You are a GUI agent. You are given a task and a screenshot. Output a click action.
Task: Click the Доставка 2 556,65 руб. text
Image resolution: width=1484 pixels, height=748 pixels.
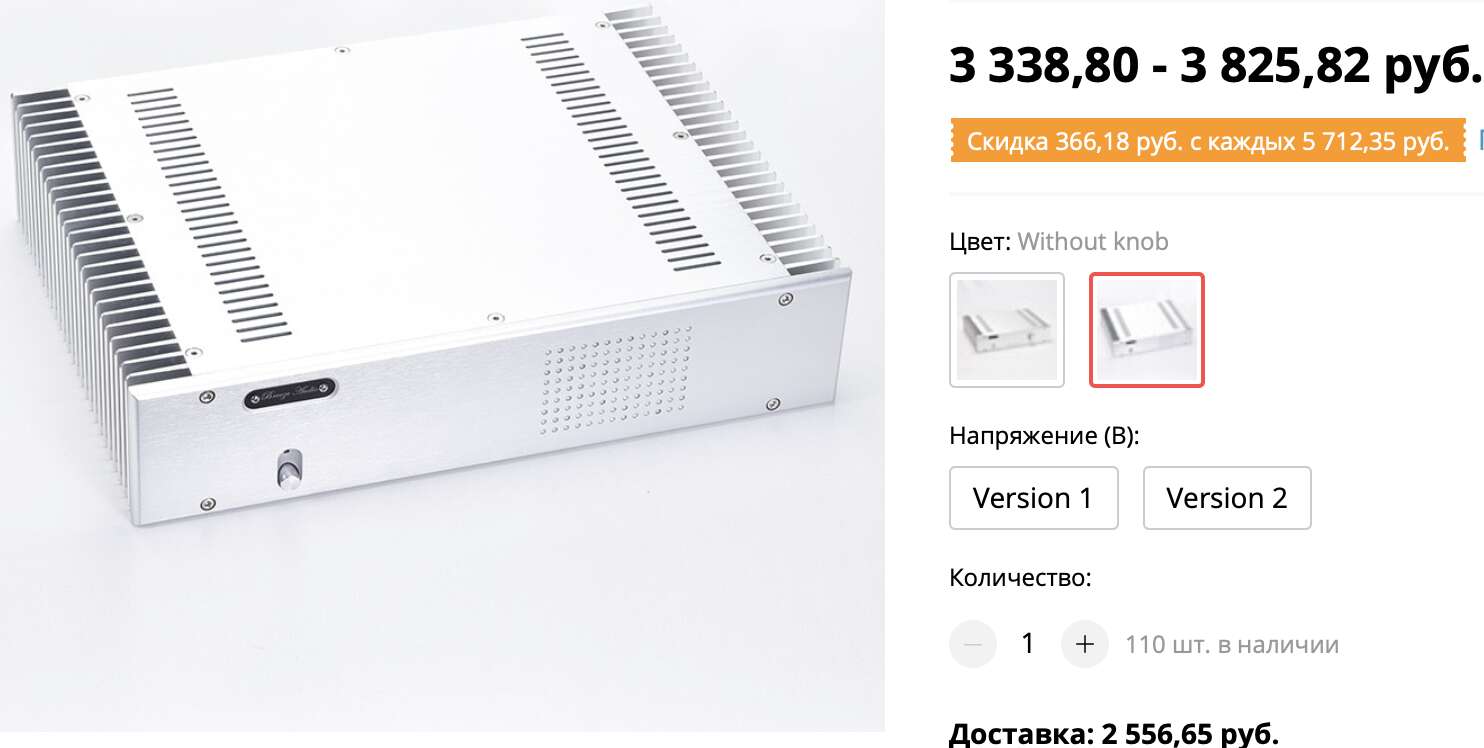click(1114, 735)
